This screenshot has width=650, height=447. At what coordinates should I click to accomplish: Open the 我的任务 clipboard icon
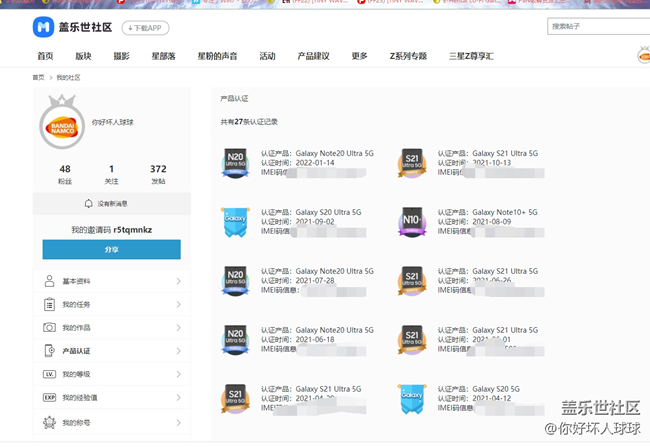coord(49,304)
